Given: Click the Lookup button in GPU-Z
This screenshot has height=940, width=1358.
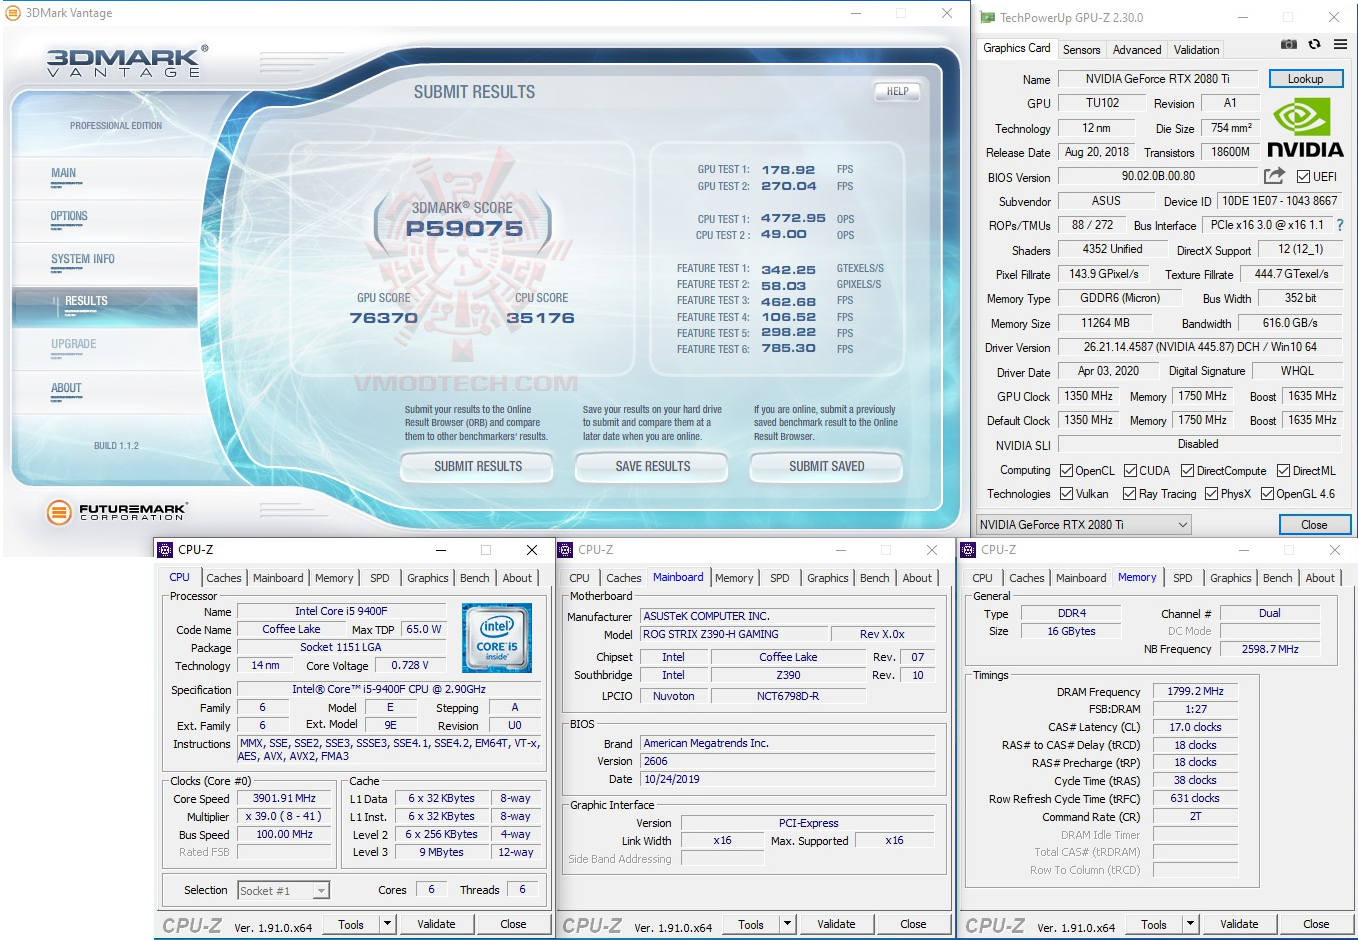Looking at the screenshot, I should point(1306,79).
